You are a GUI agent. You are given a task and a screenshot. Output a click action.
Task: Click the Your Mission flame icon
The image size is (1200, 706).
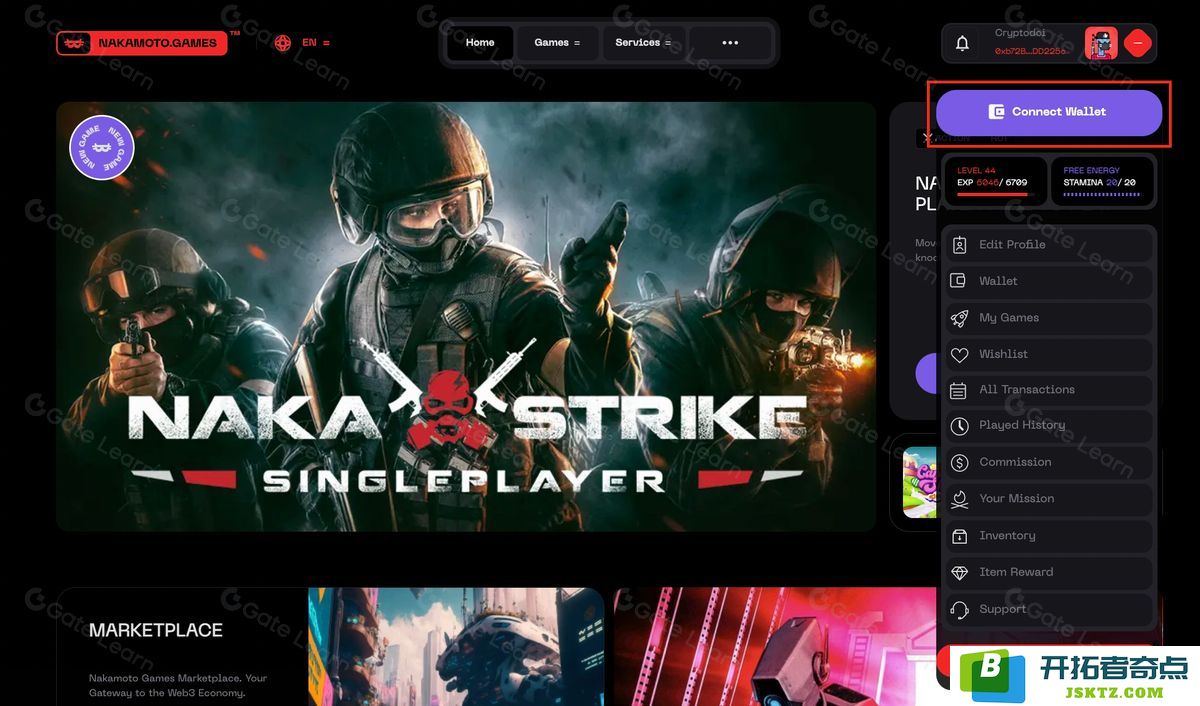(959, 499)
